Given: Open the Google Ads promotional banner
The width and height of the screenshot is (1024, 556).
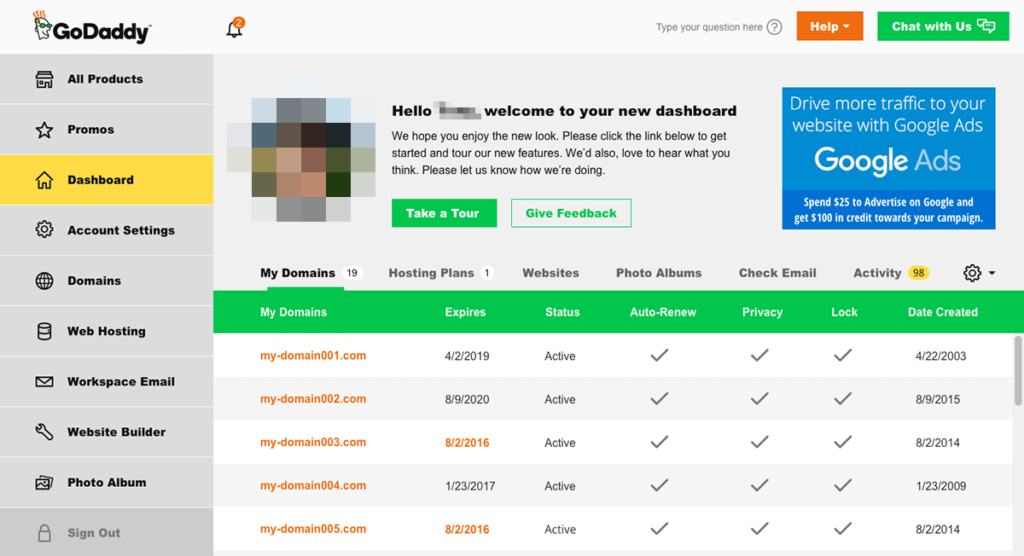Looking at the screenshot, I should 888,158.
